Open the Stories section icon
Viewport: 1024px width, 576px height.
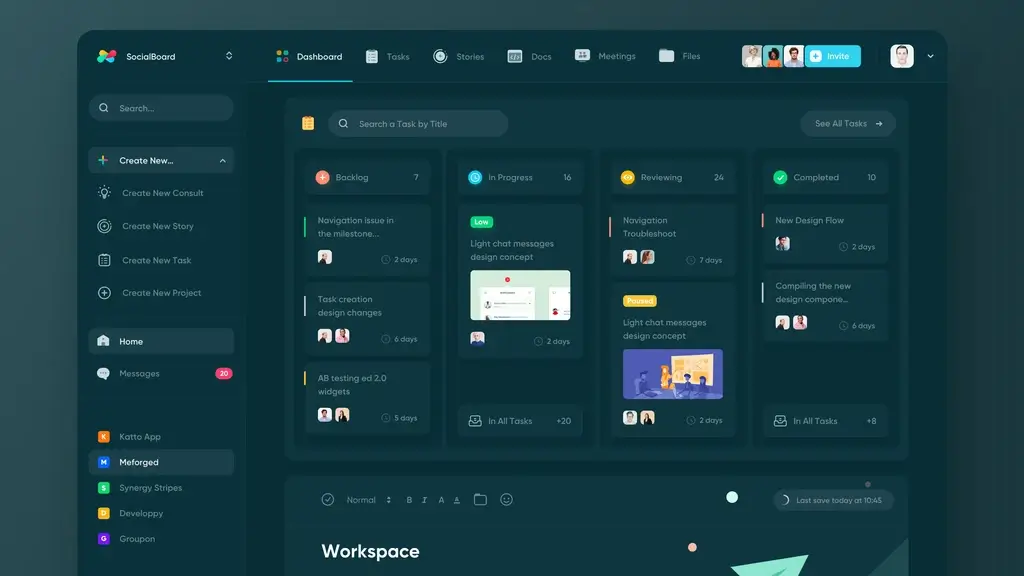click(440, 56)
